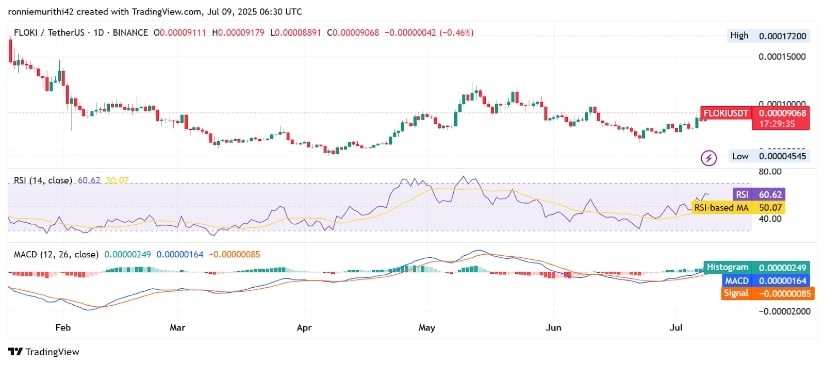Click the Feb label on time axis

pos(62,328)
